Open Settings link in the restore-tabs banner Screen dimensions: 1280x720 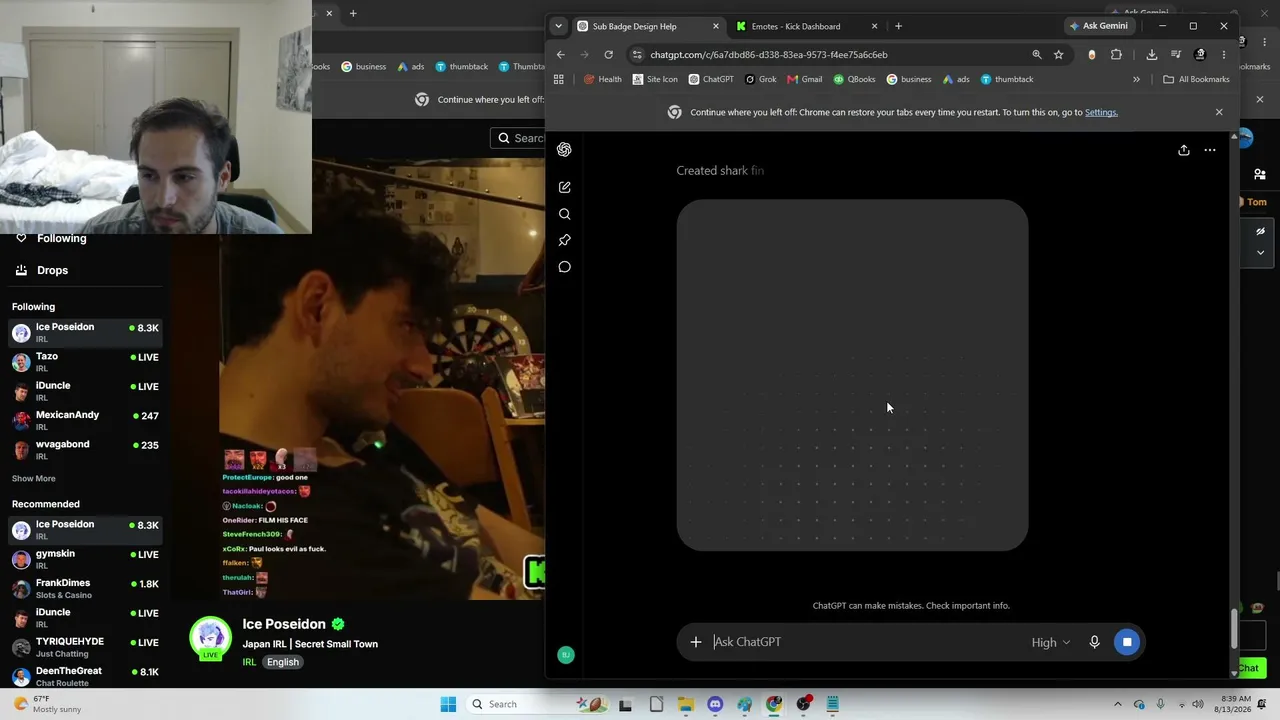click(x=1101, y=112)
